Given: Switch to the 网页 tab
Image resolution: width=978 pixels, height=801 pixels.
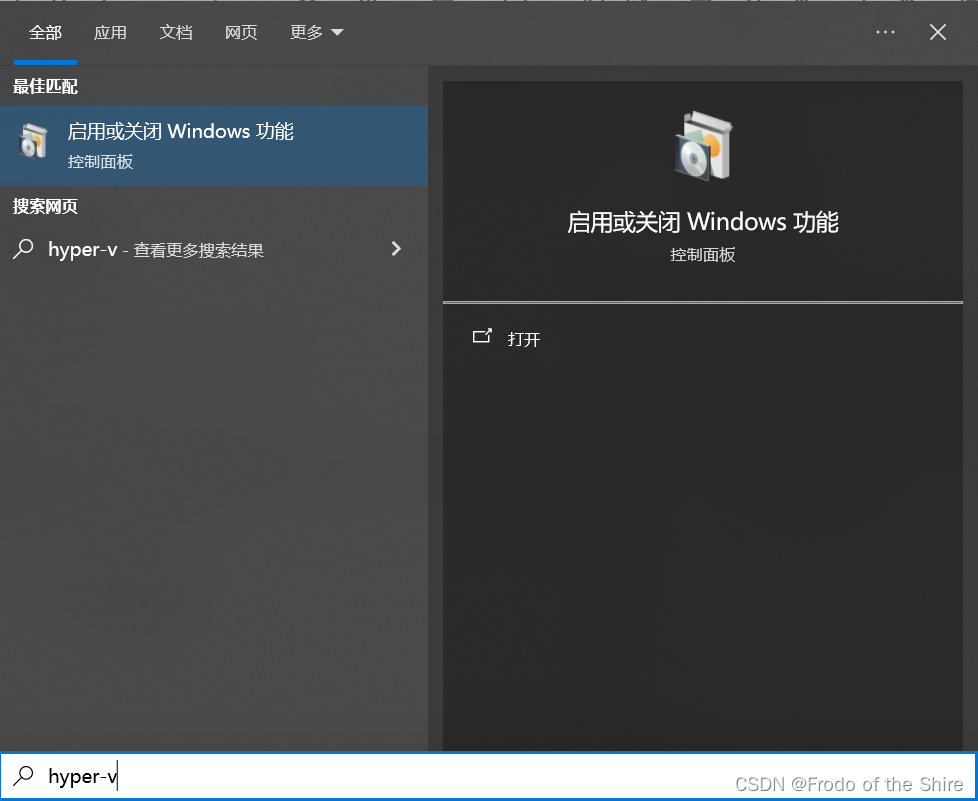Looking at the screenshot, I should tap(241, 32).
